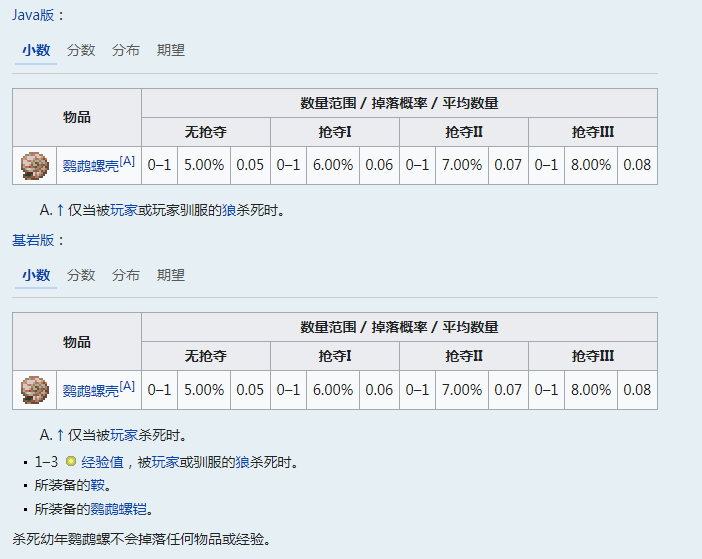Open 玩家 link in Java版 footnote
Image resolution: width=702 pixels, height=559 pixels.
tap(124, 210)
